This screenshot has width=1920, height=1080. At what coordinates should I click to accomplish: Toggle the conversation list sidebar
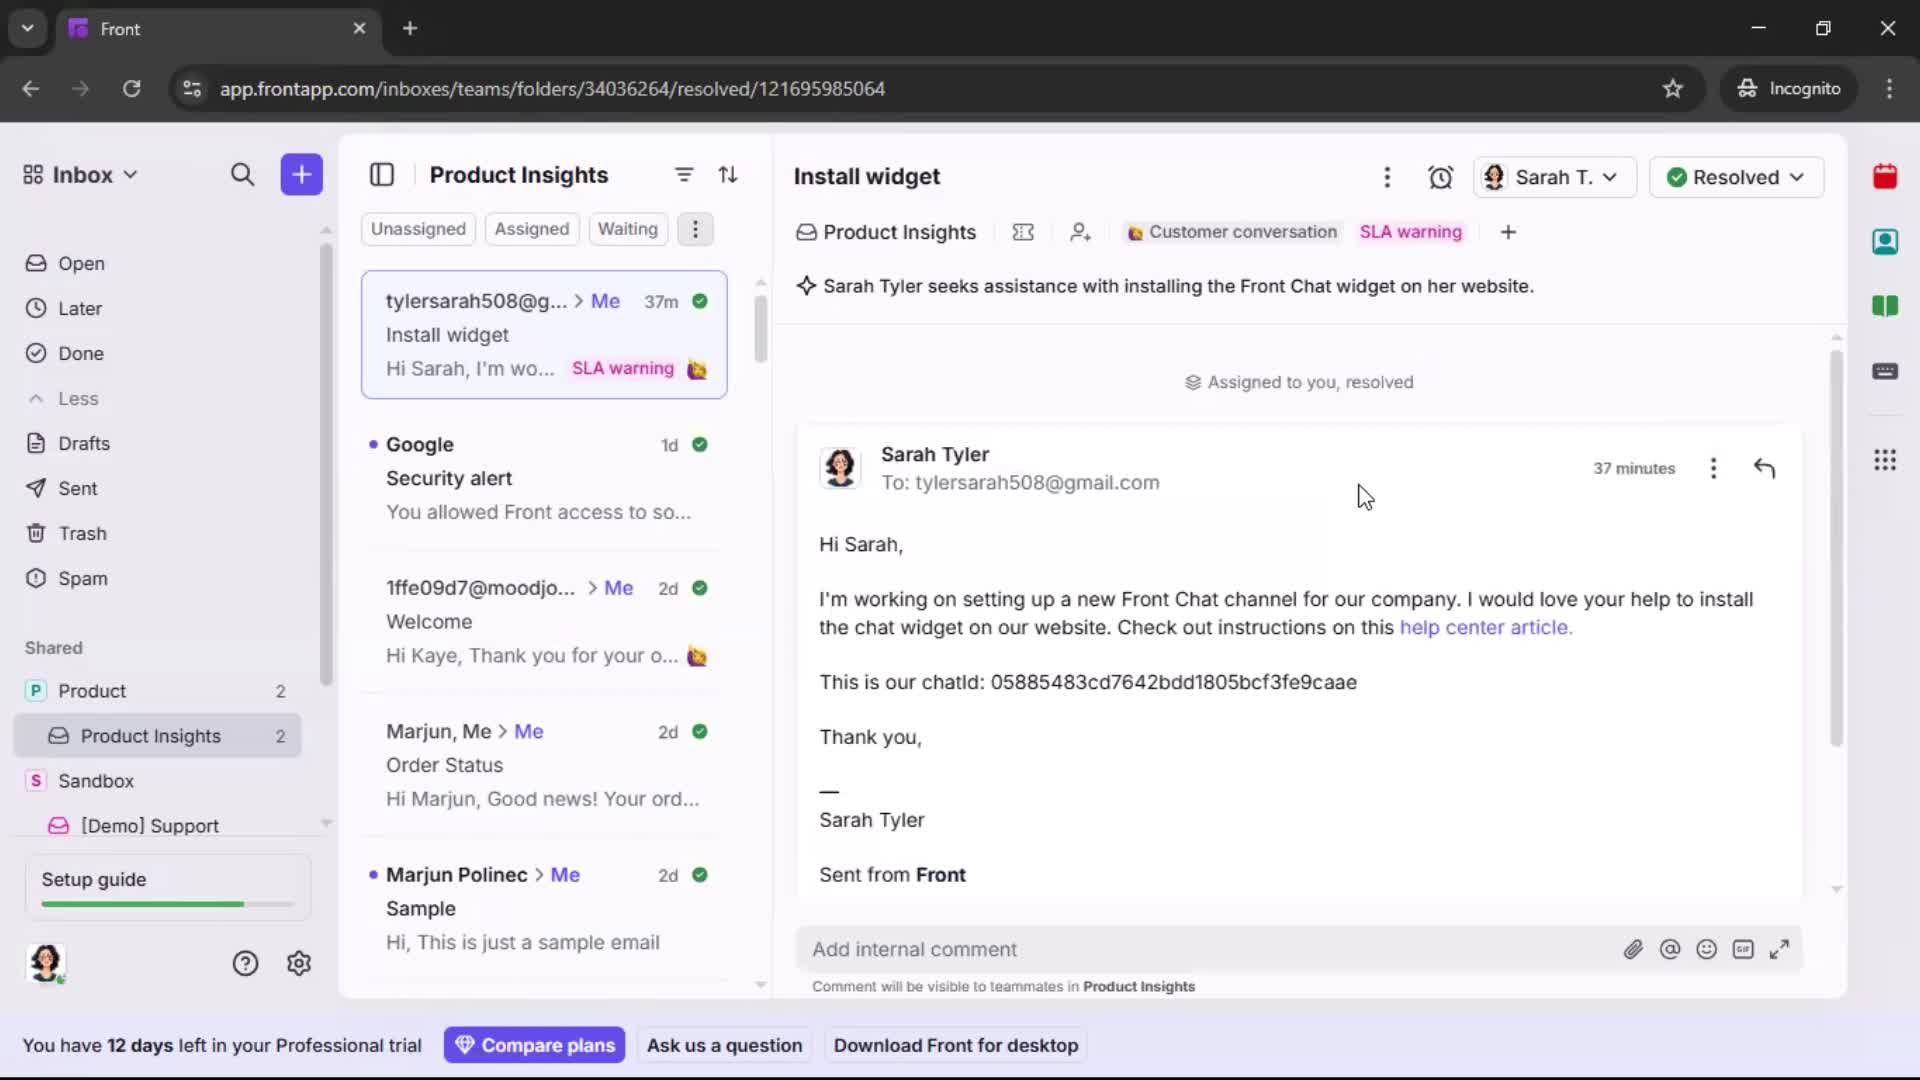(x=382, y=174)
